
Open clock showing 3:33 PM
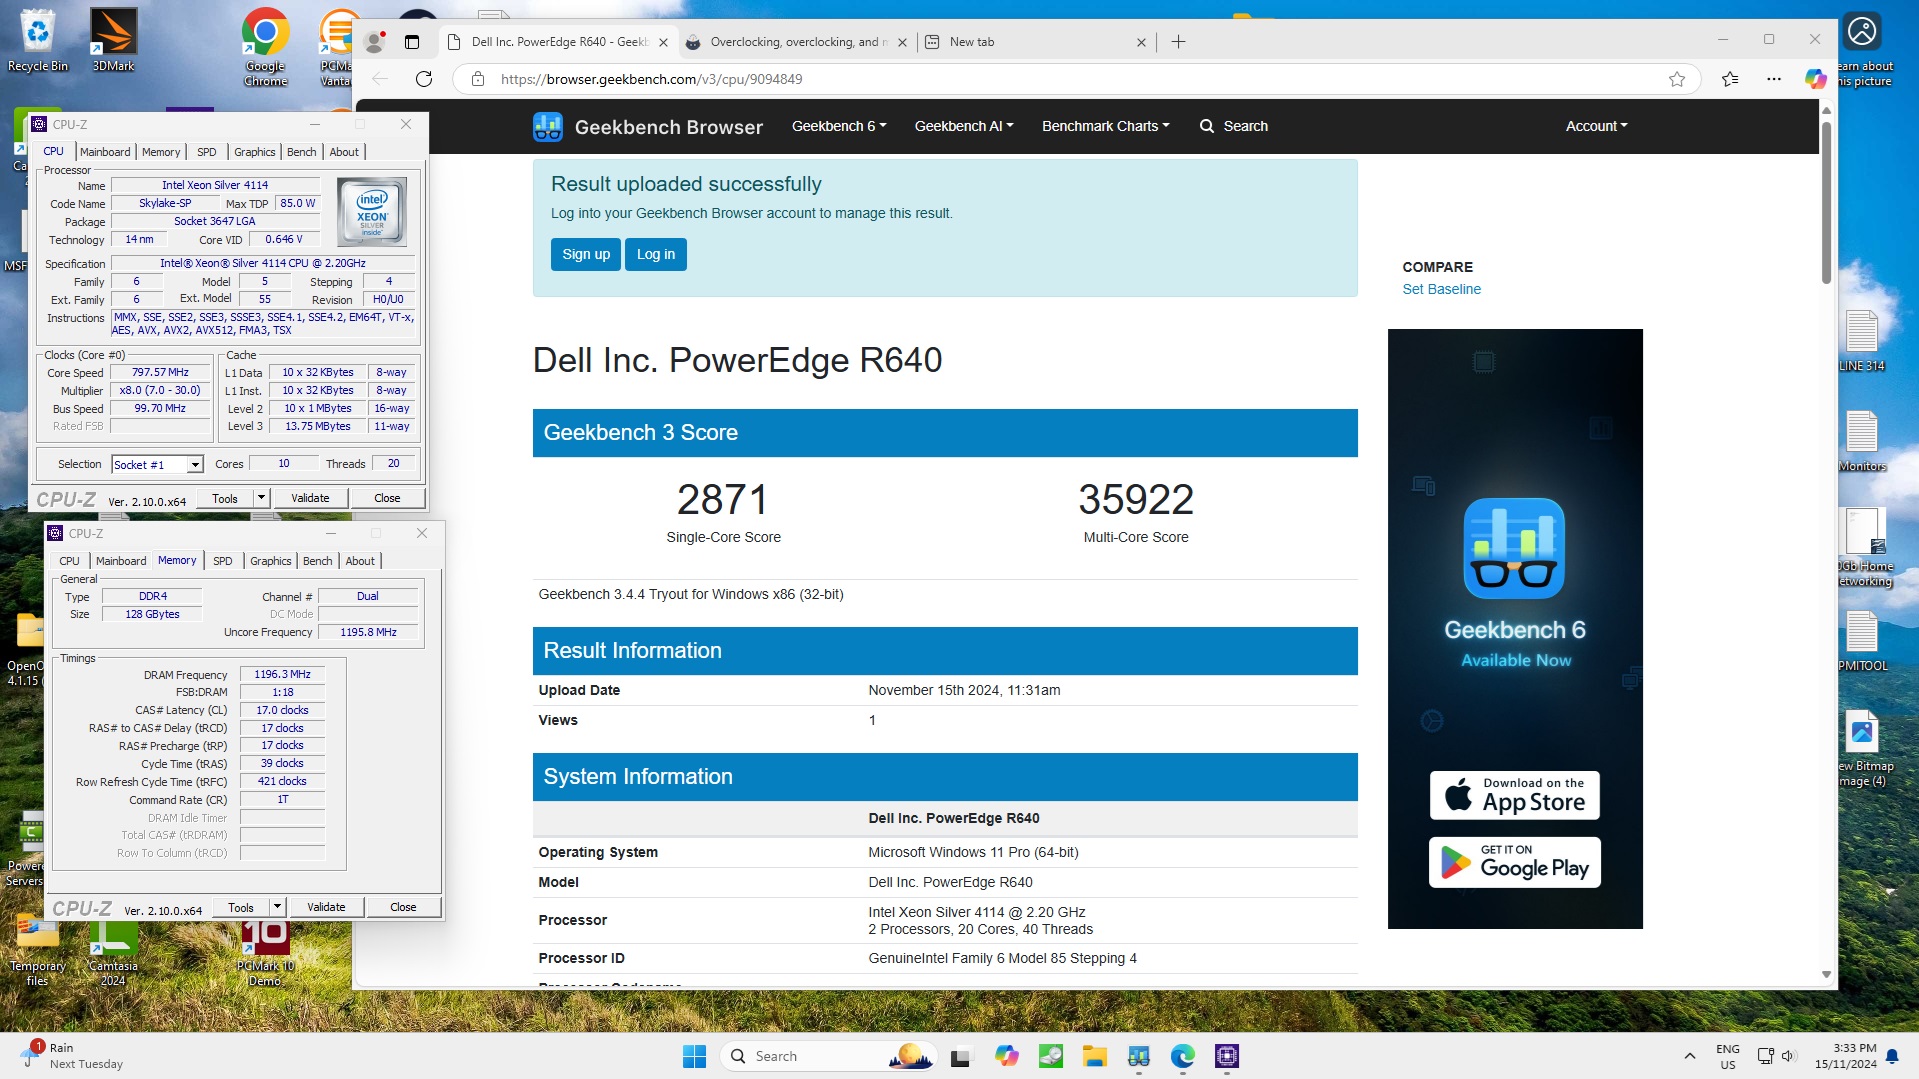coord(1846,1056)
